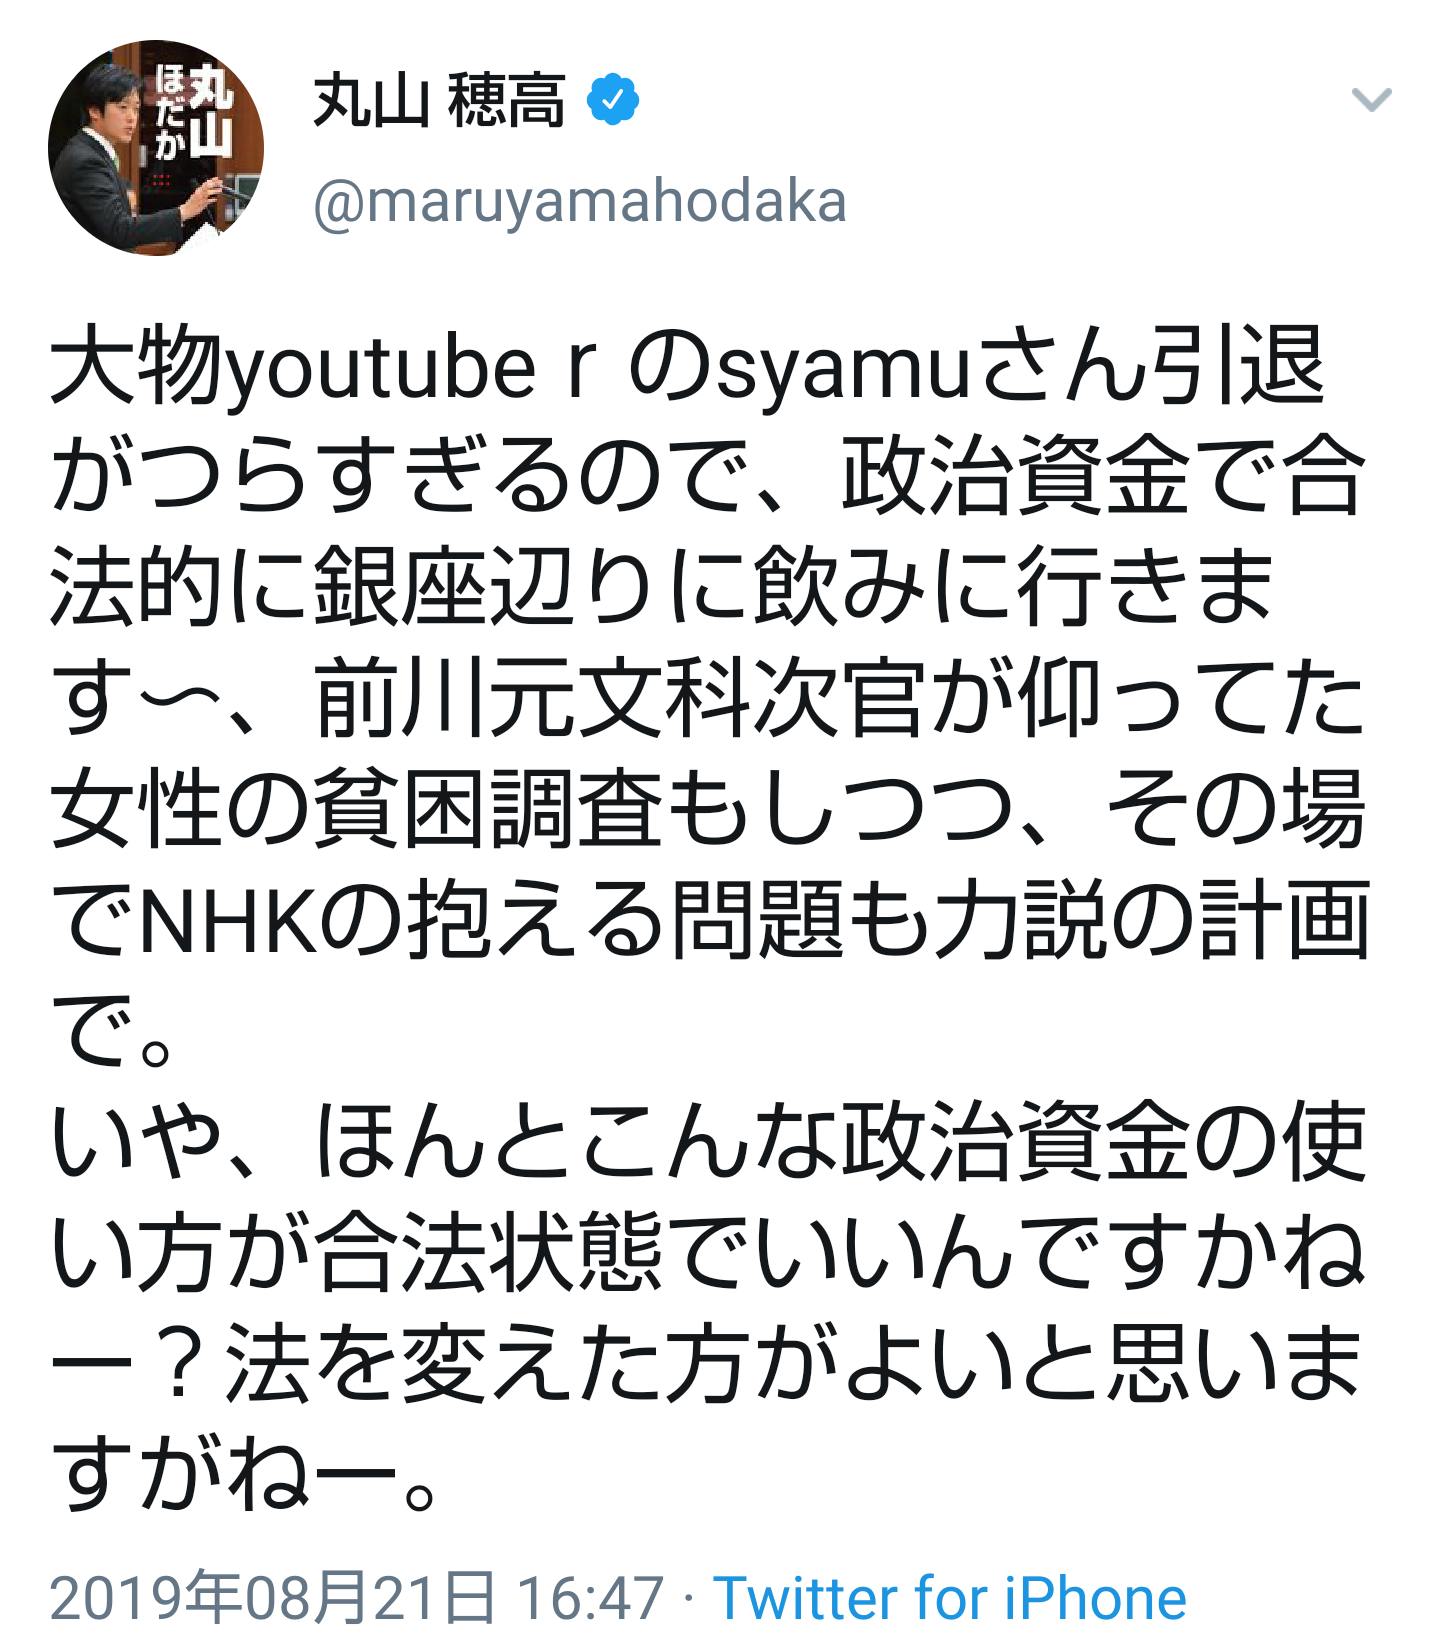The image size is (1440, 1648).
Task: Click the 16:47 time stamp
Action: point(590,1597)
